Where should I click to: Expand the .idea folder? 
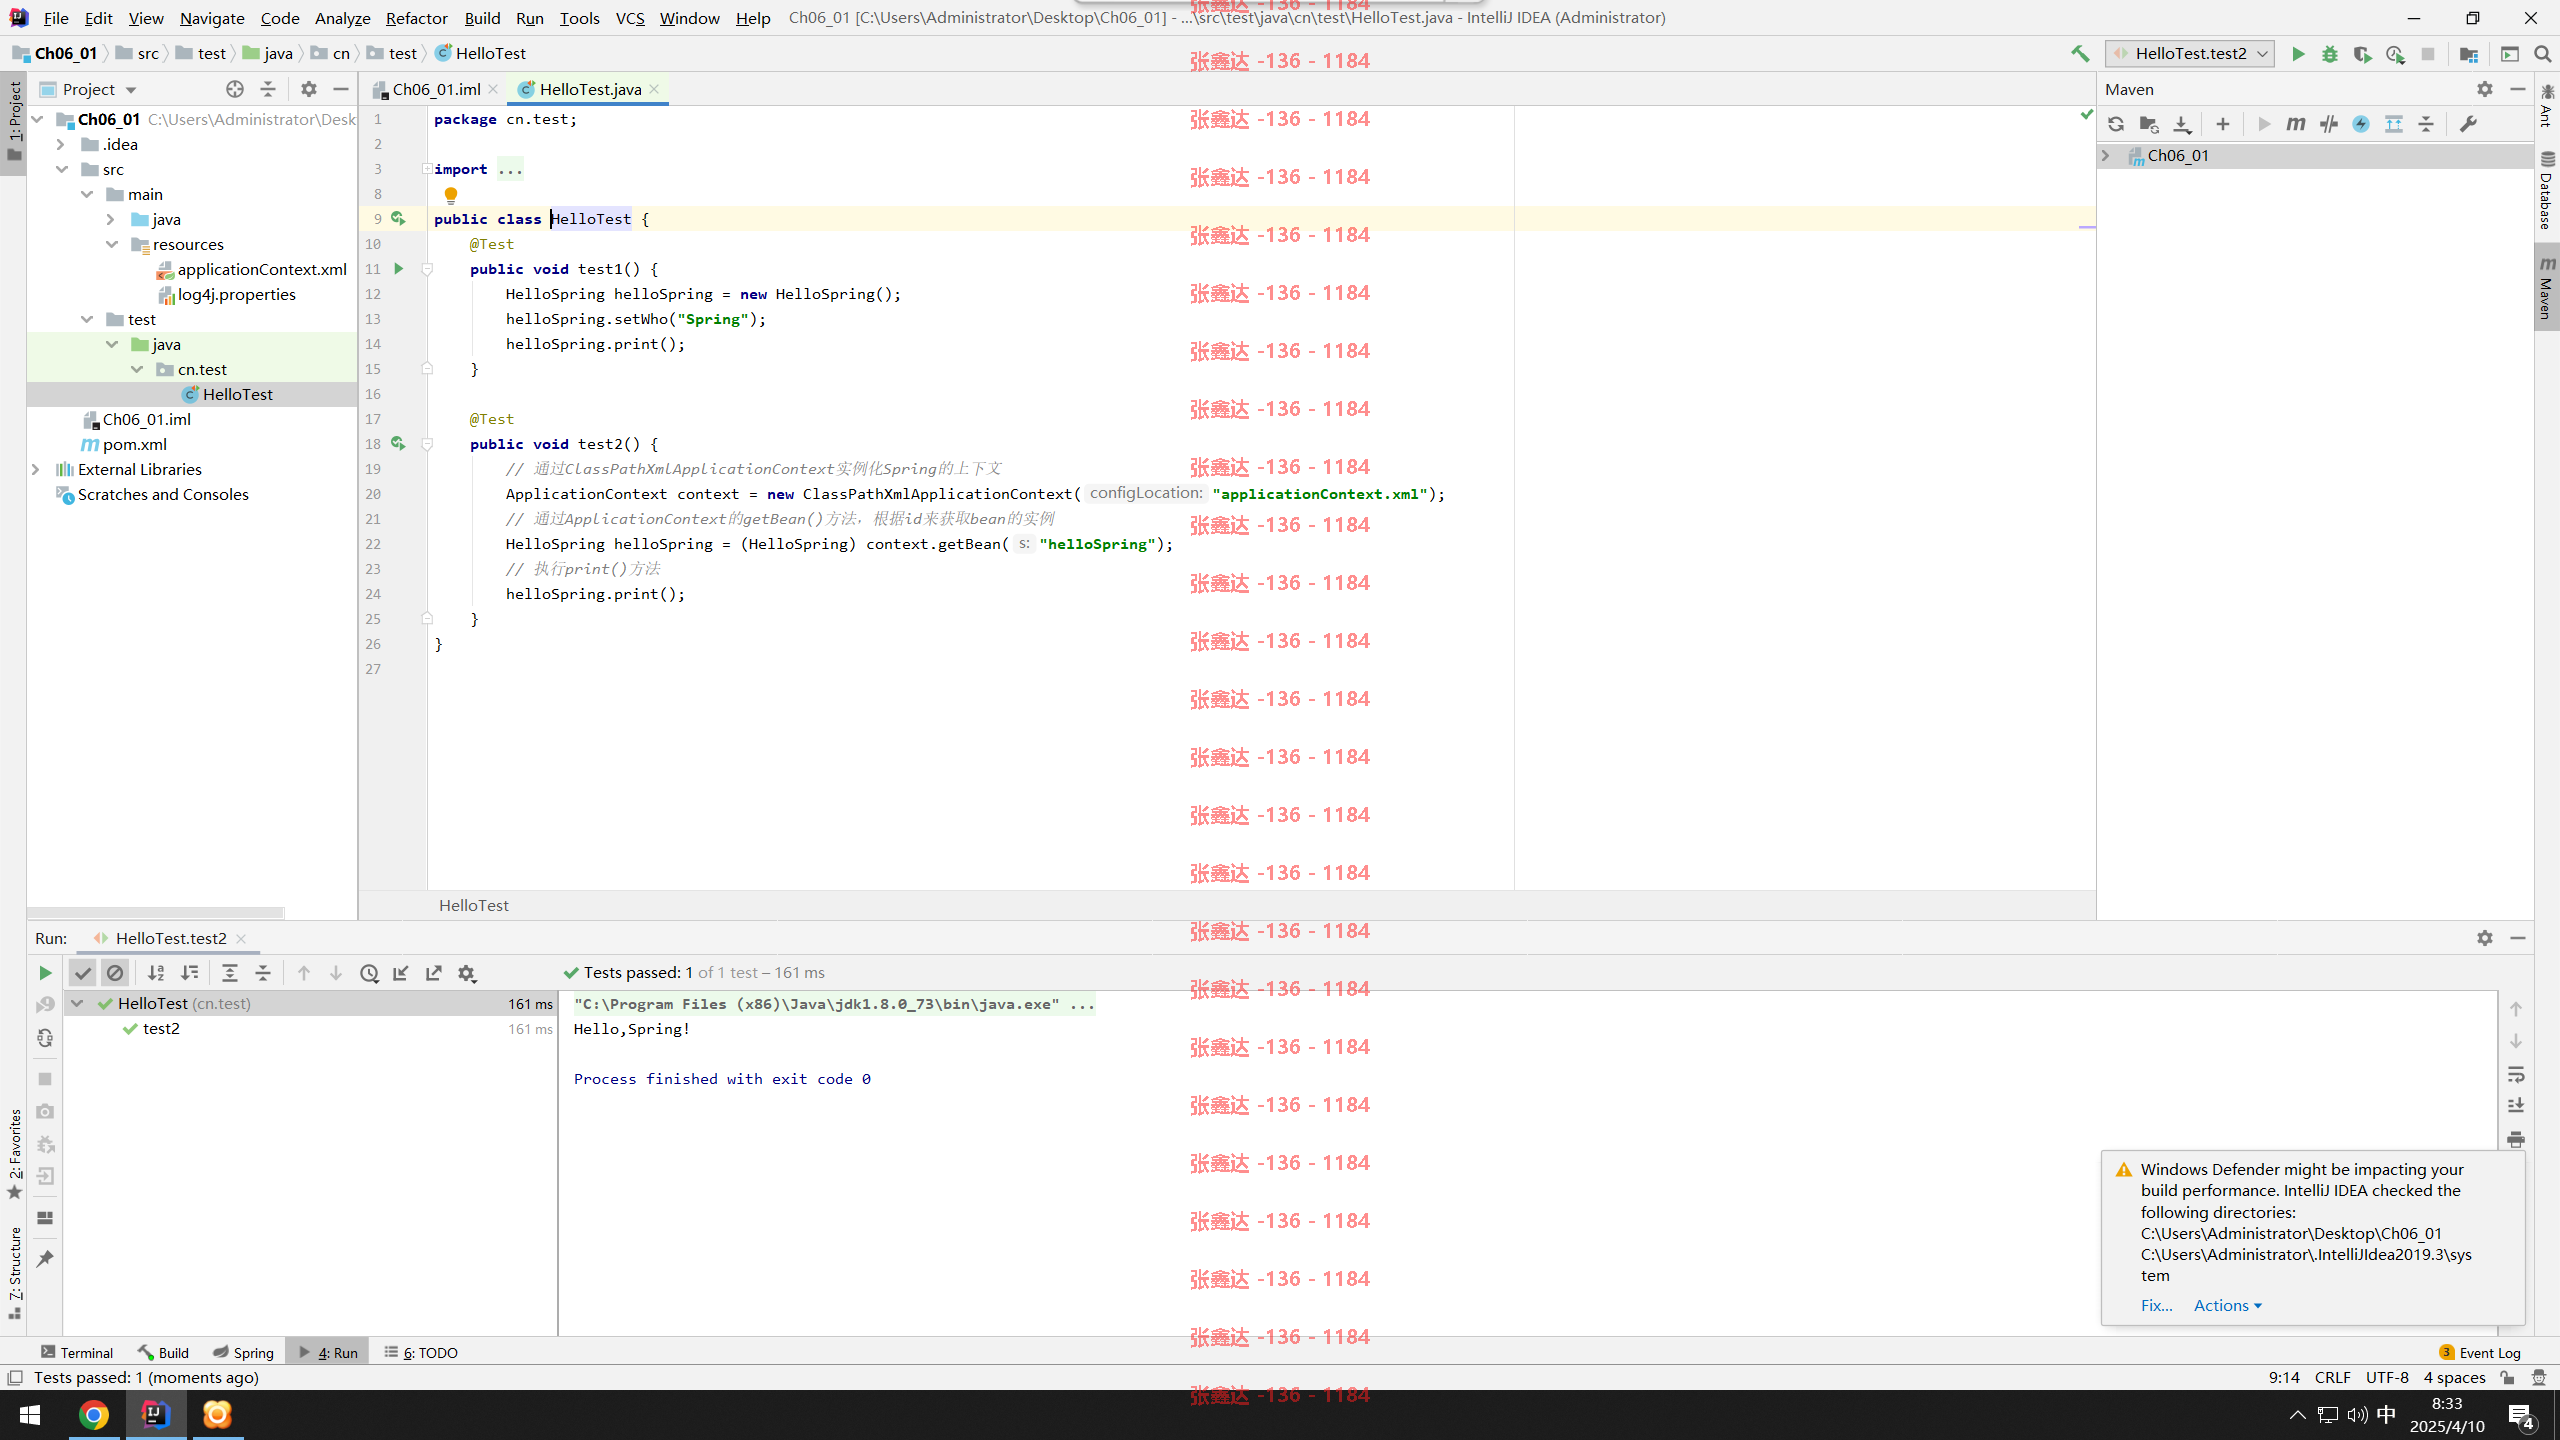(x=61, y=144)
